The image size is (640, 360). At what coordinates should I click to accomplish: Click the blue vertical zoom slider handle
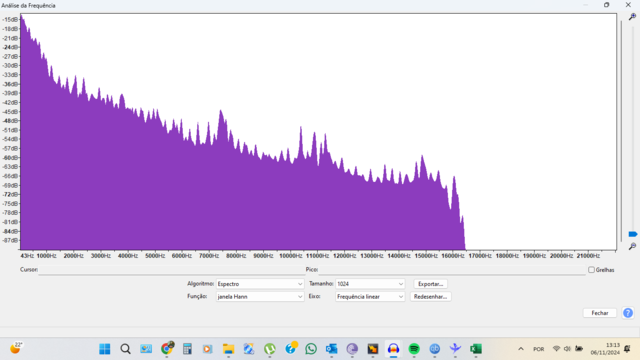point(633,234)
